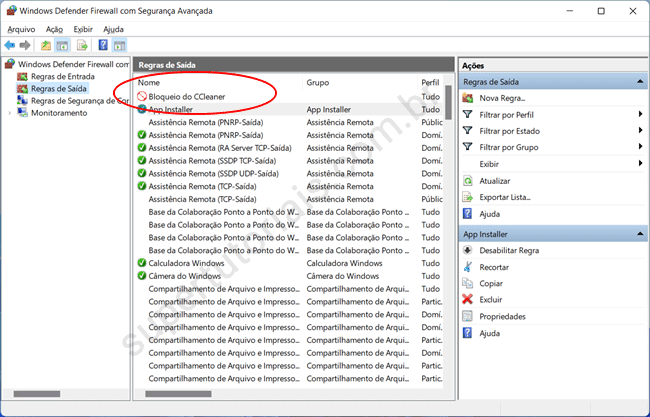This screenshot has height=417, width=650.
Task: Open the Exibir menu in menu bar
Action: point(83,29)
